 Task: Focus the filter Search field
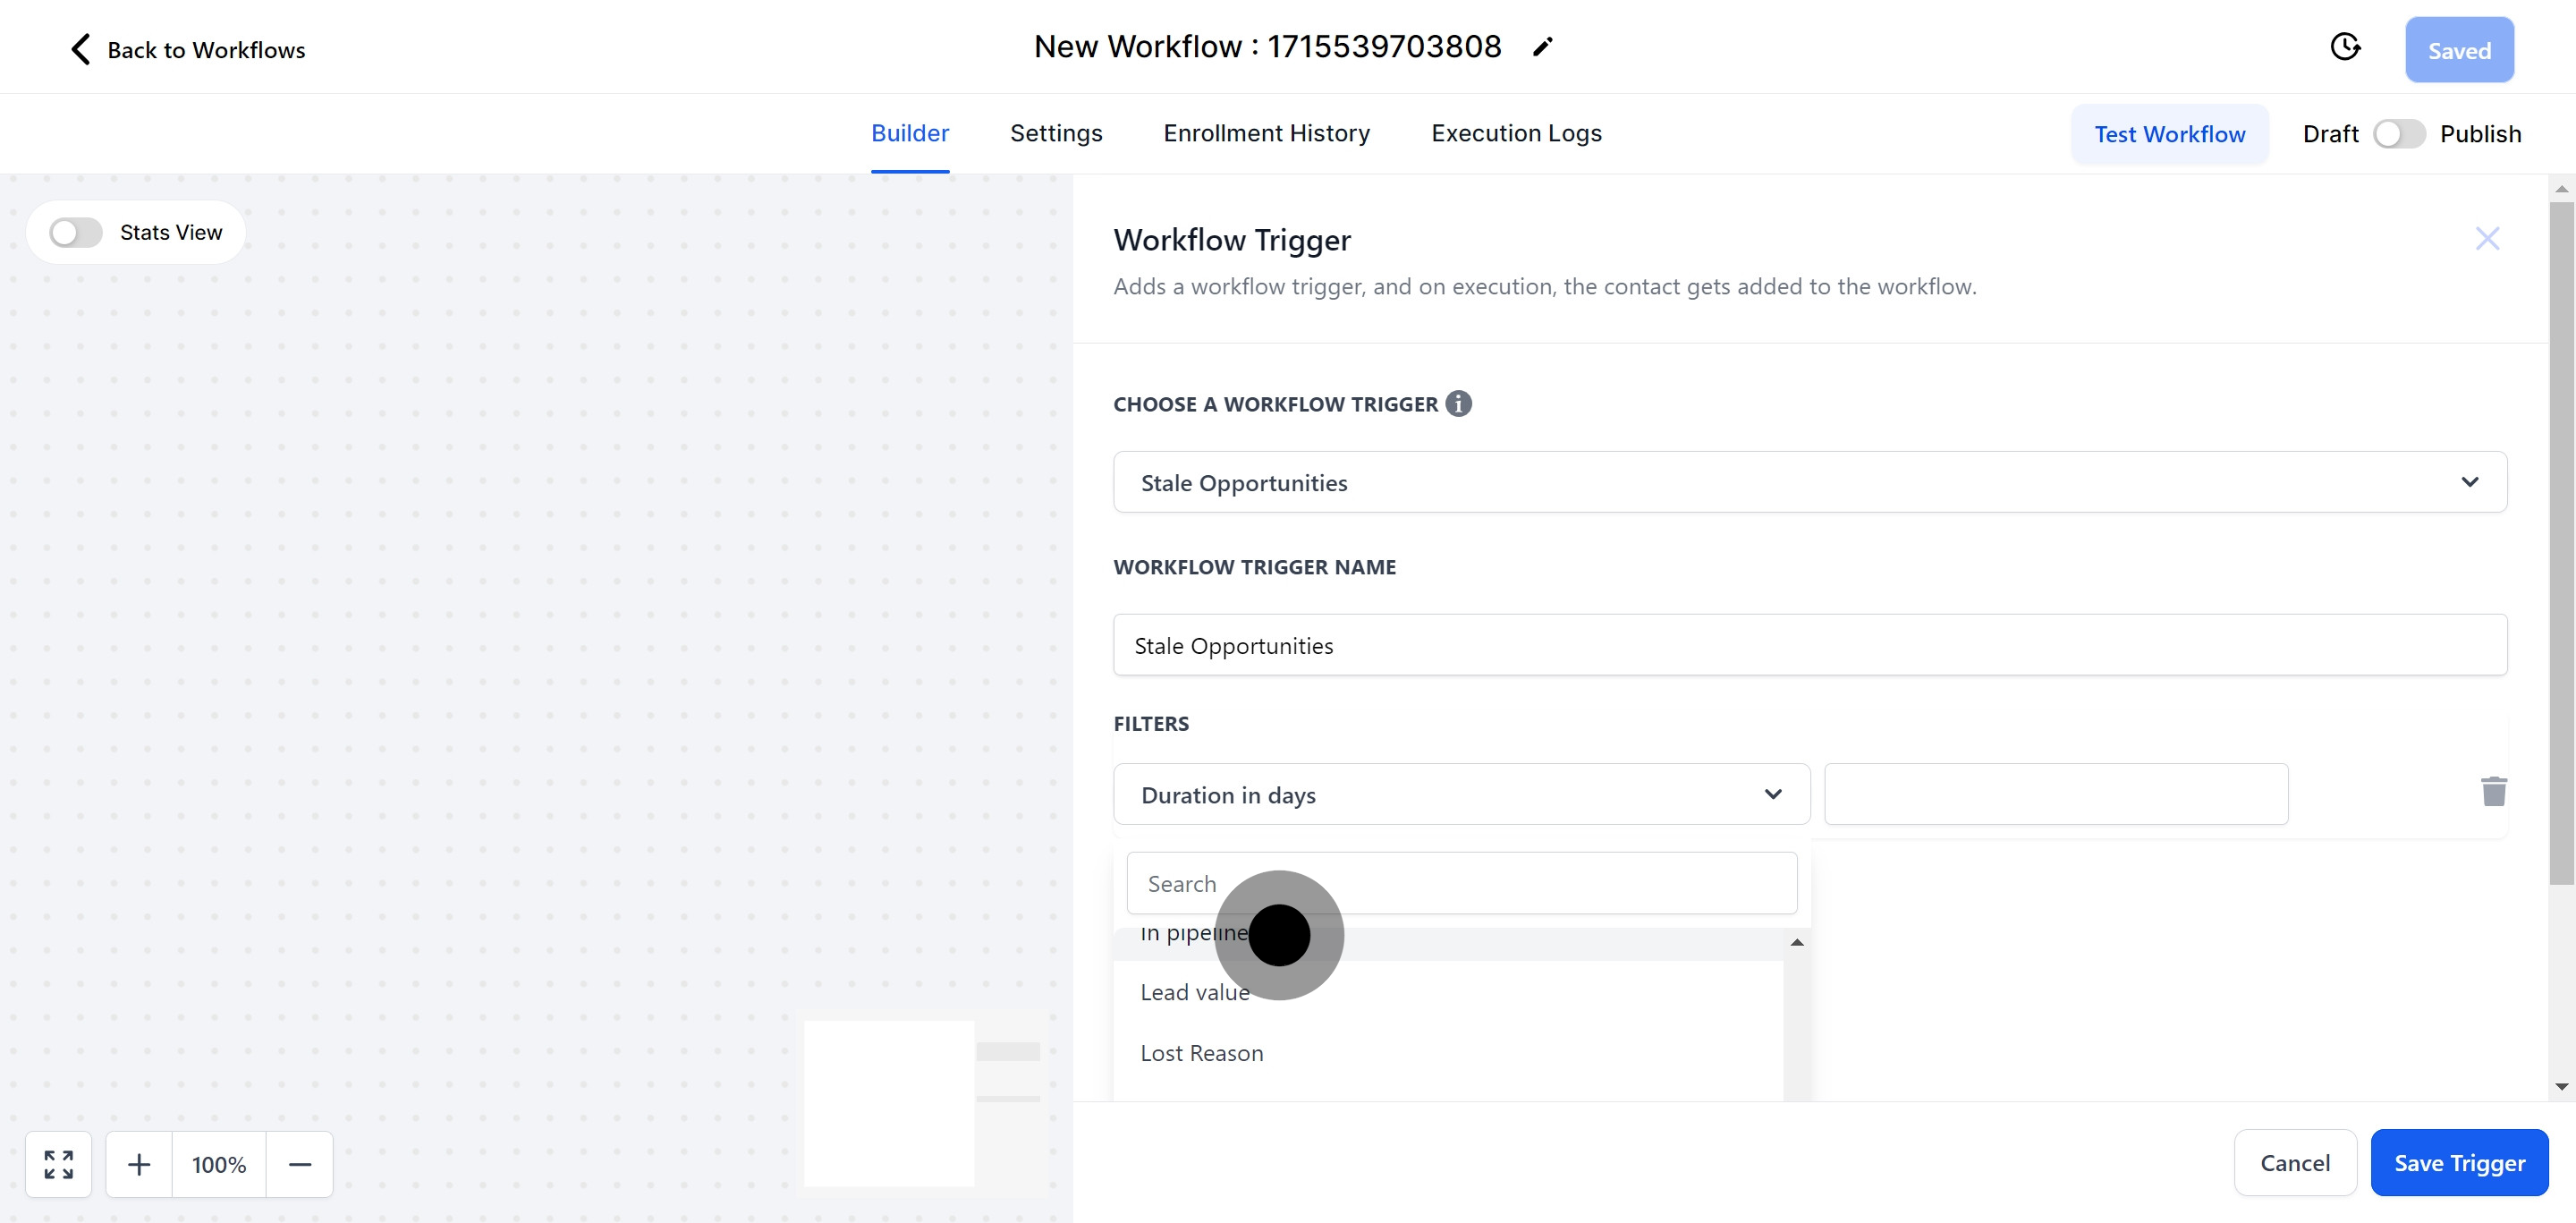pos(1461,883)
